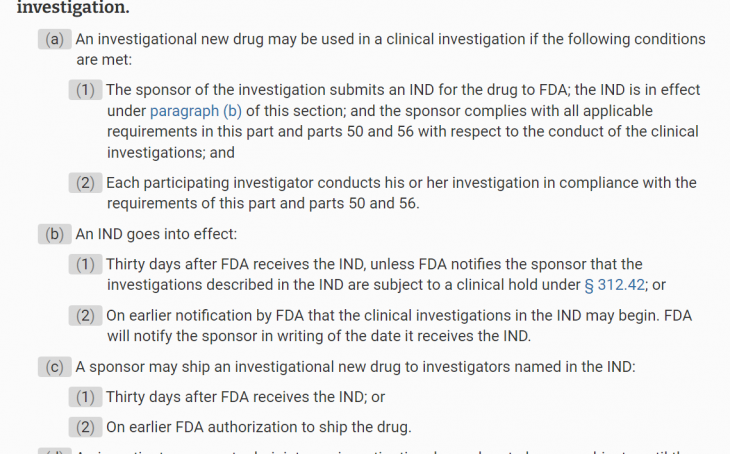Click the sentence 'requirements of this part and parts 50 and 56.'

[263, 203]
